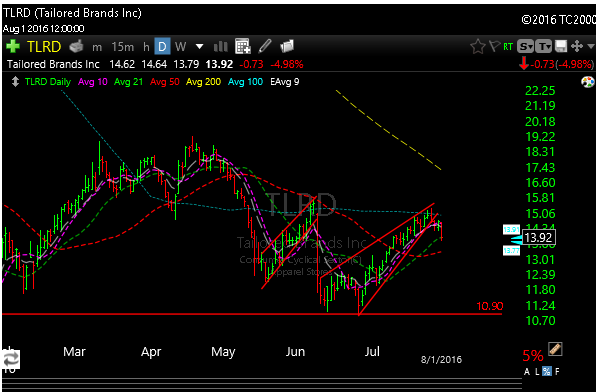Click the add-indicator calendar grid icon
The image size is (596, 392).
pos(243,46)
